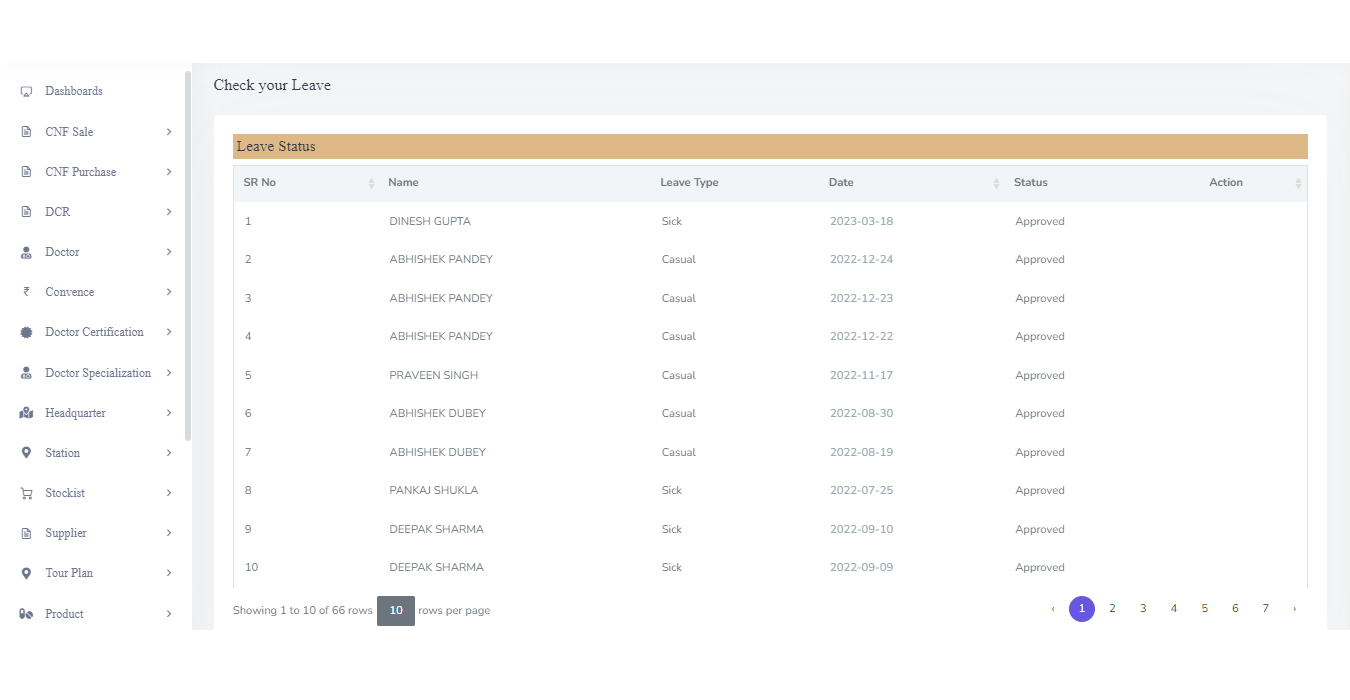
Task: Click the next page arrow
Action: pyautogui.click(x=1294, y=608)
